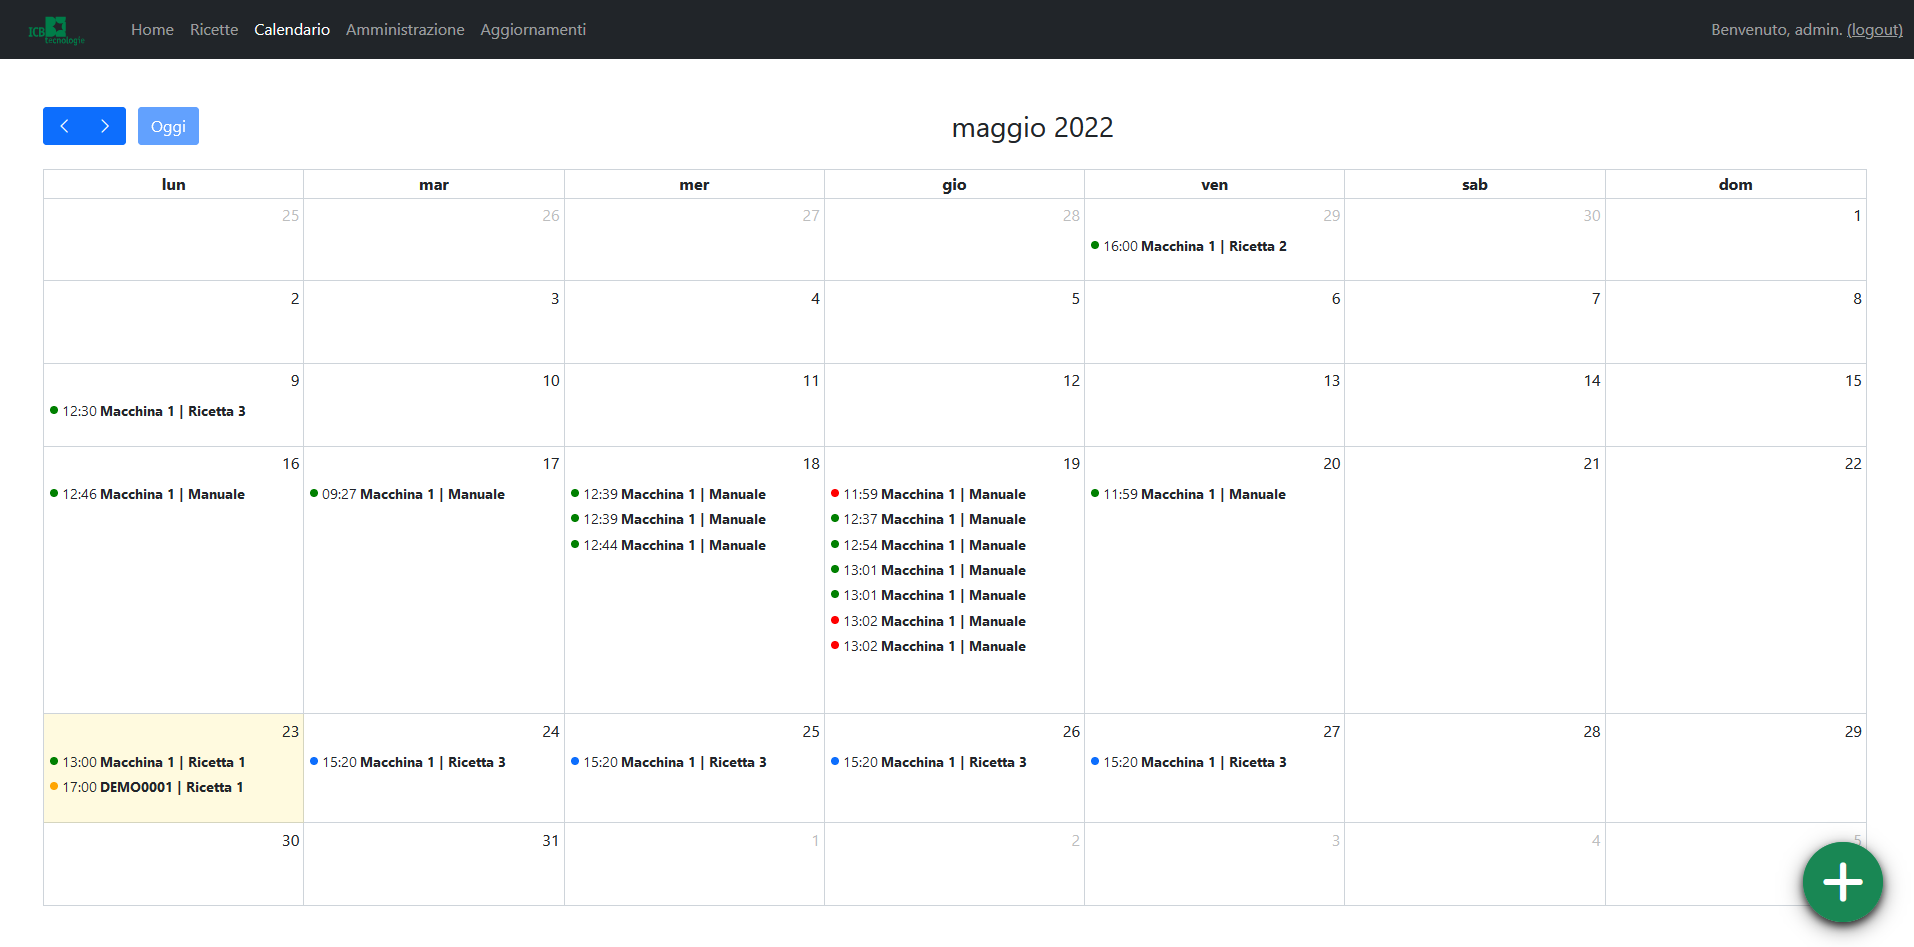Open the Aggiornamenti section
This screenshot has height=947, width=1914.
pos(533,30)
